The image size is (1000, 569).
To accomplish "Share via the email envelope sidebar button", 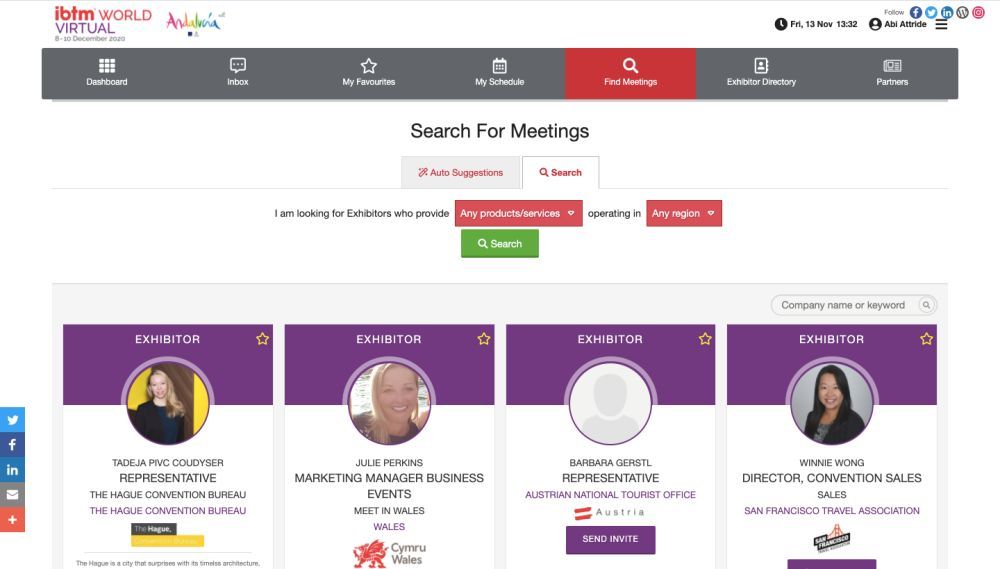I will point(12,494).
